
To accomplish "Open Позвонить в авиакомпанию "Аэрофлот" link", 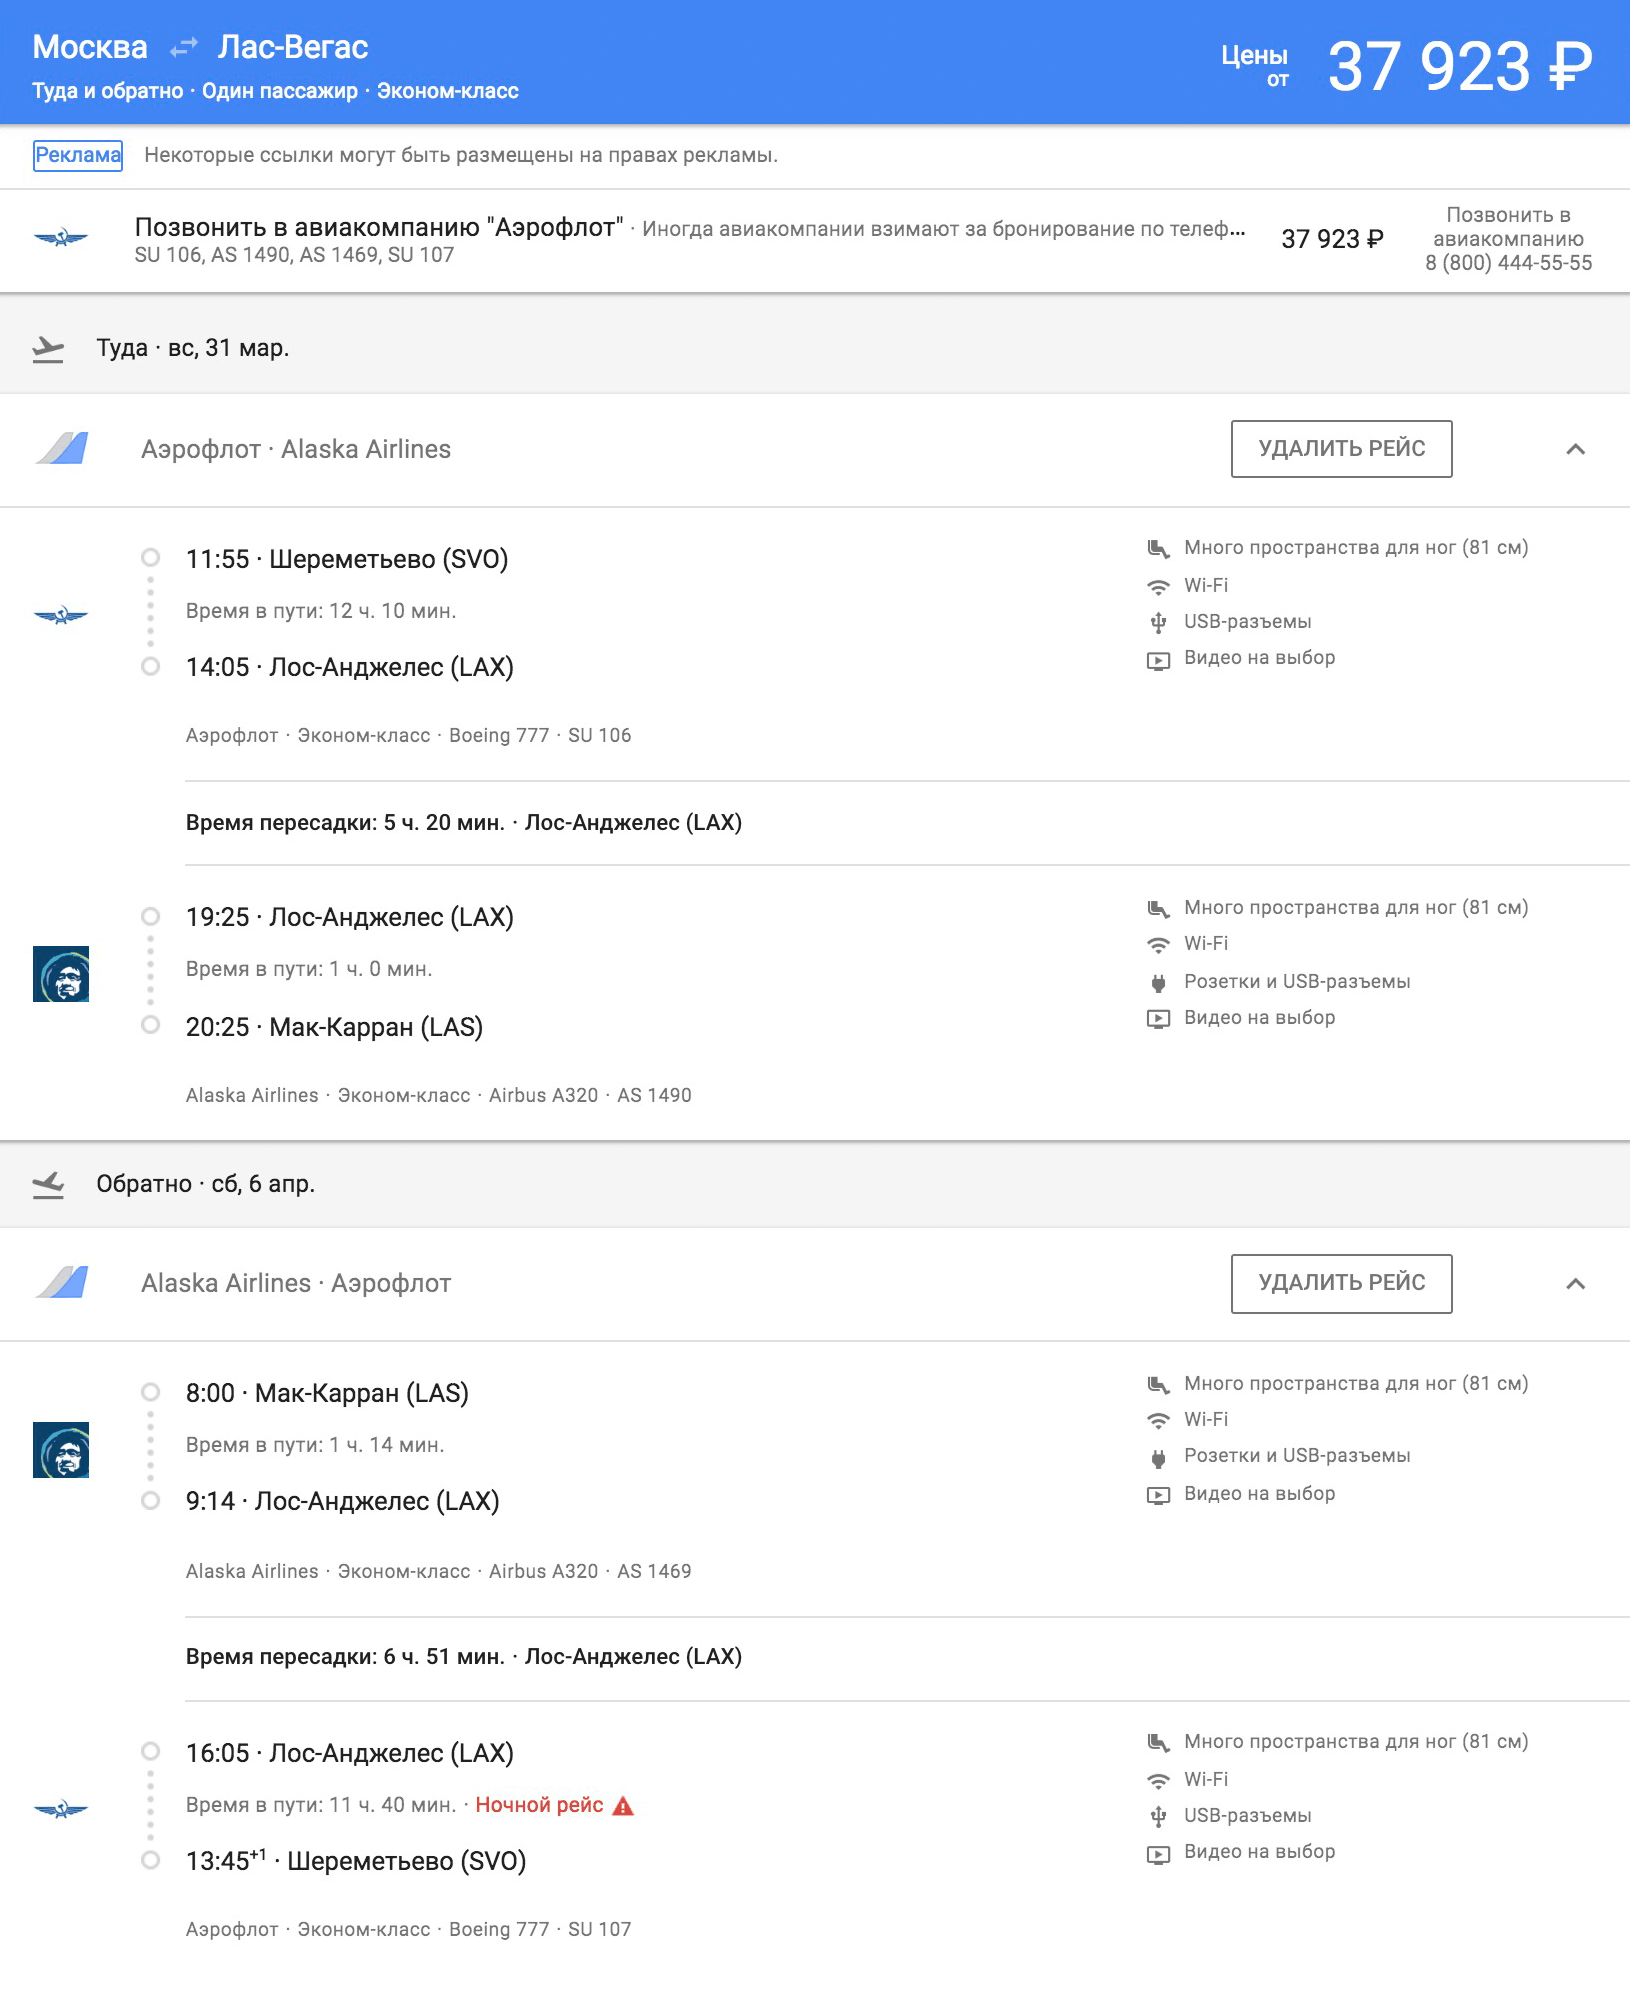I will click(379, 227).
